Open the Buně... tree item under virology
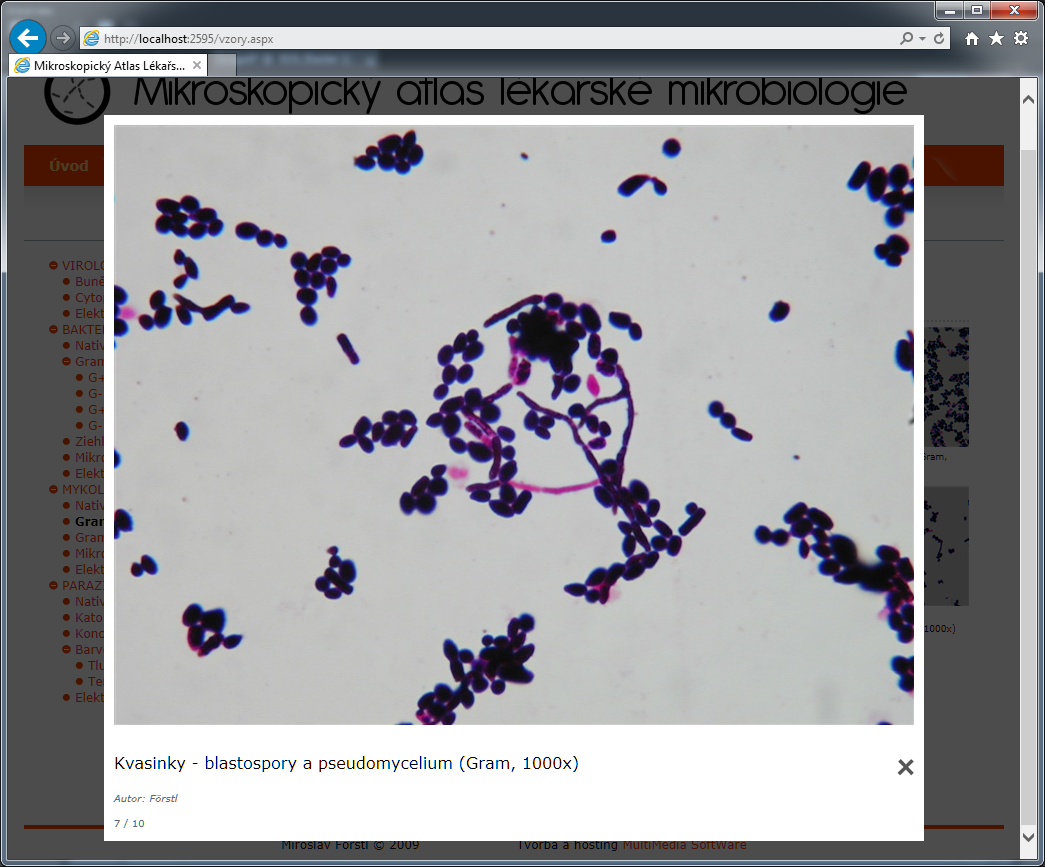The image size is (1045, 867). 89,281
